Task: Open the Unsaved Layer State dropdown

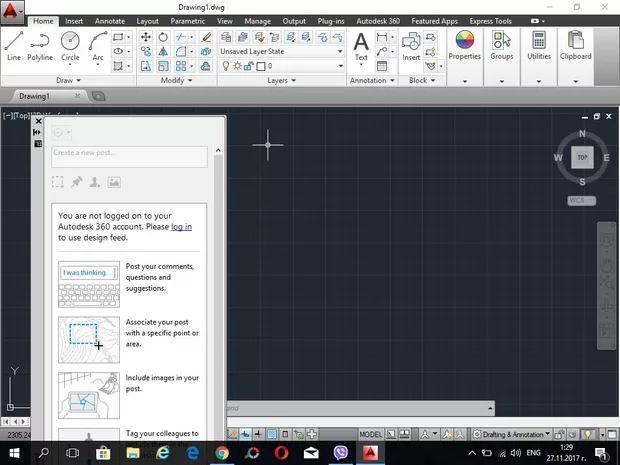Action: point(281,51)
